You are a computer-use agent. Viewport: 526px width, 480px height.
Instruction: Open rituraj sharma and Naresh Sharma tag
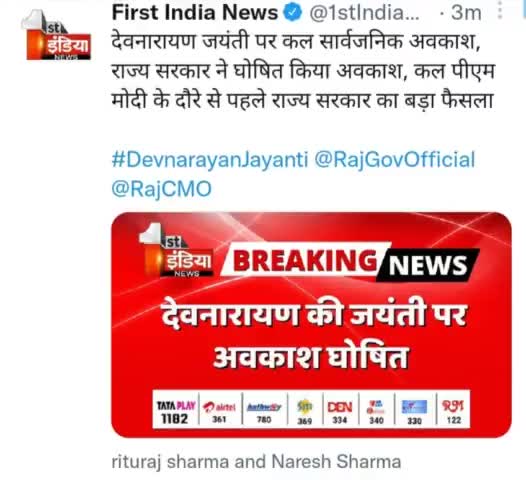256,462
